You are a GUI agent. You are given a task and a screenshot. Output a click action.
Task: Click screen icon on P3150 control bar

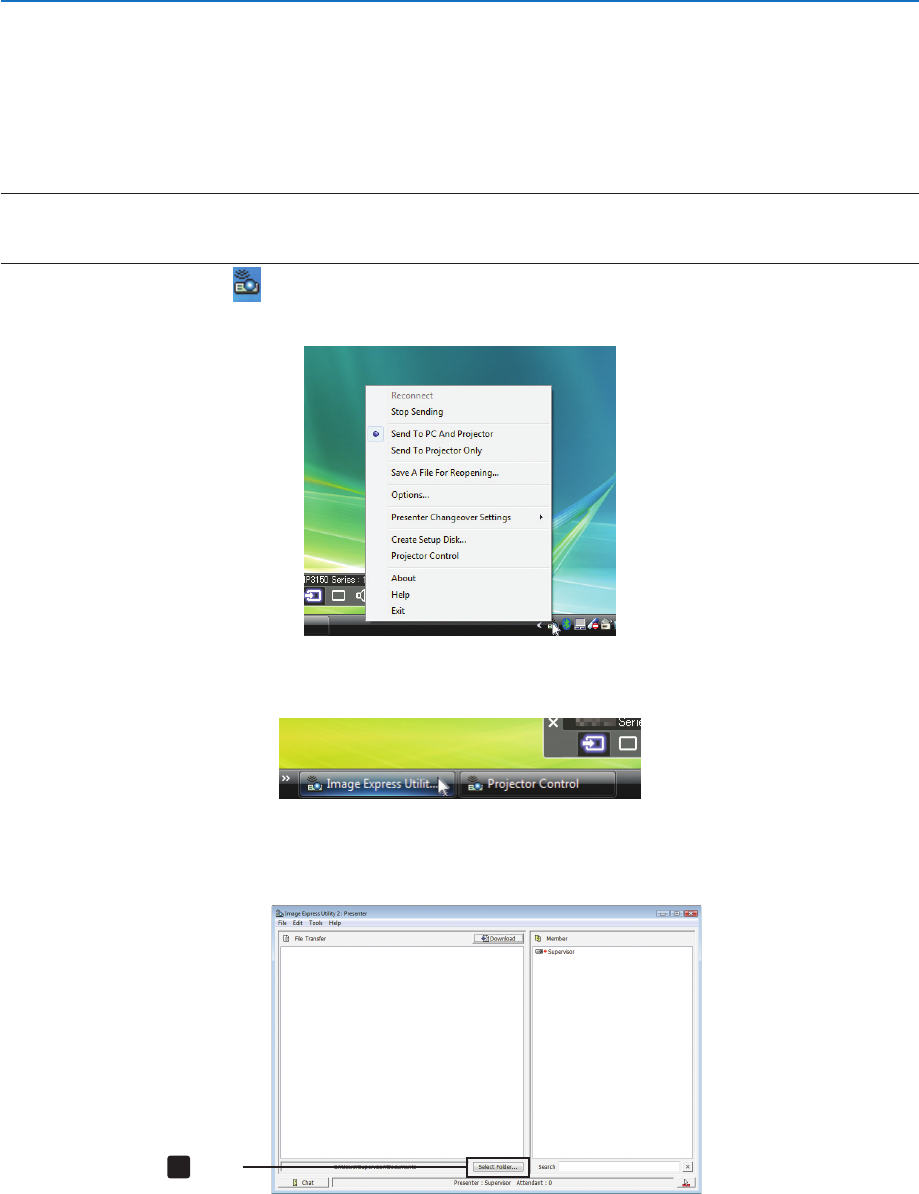tap(339, 595)
